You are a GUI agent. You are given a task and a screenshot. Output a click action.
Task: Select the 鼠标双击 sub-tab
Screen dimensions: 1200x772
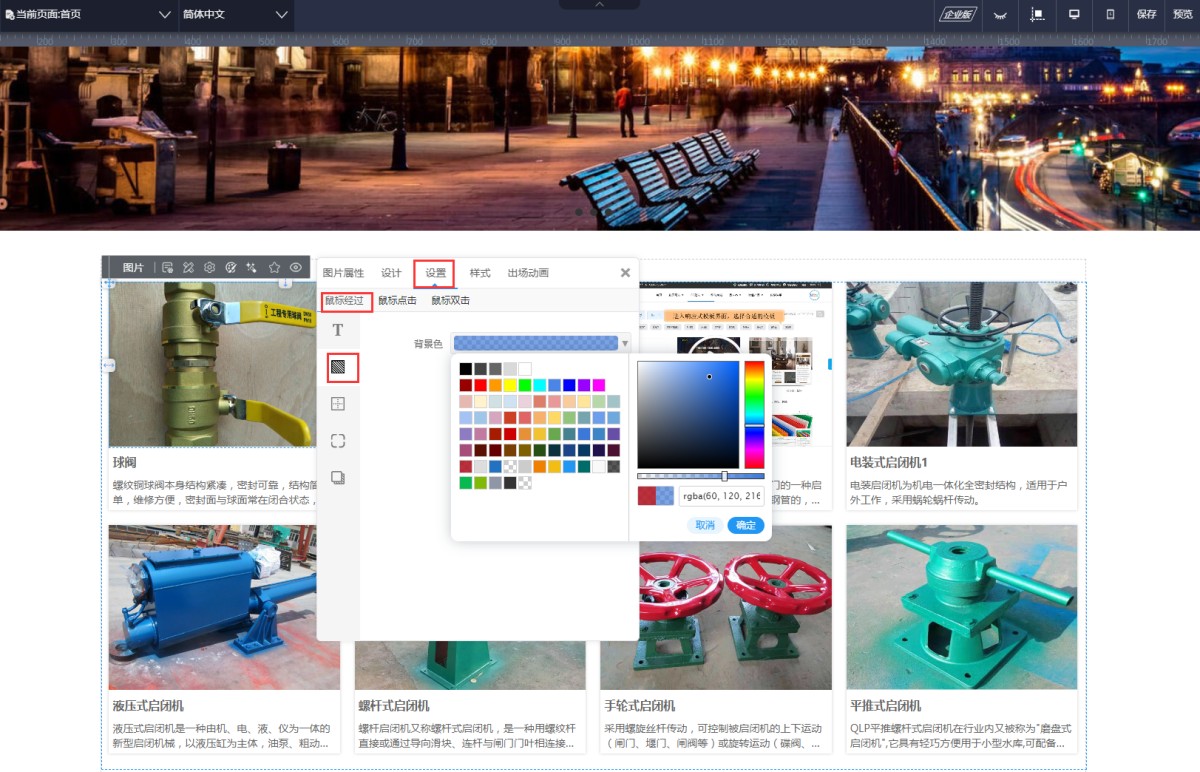click(x=450, y=301)
